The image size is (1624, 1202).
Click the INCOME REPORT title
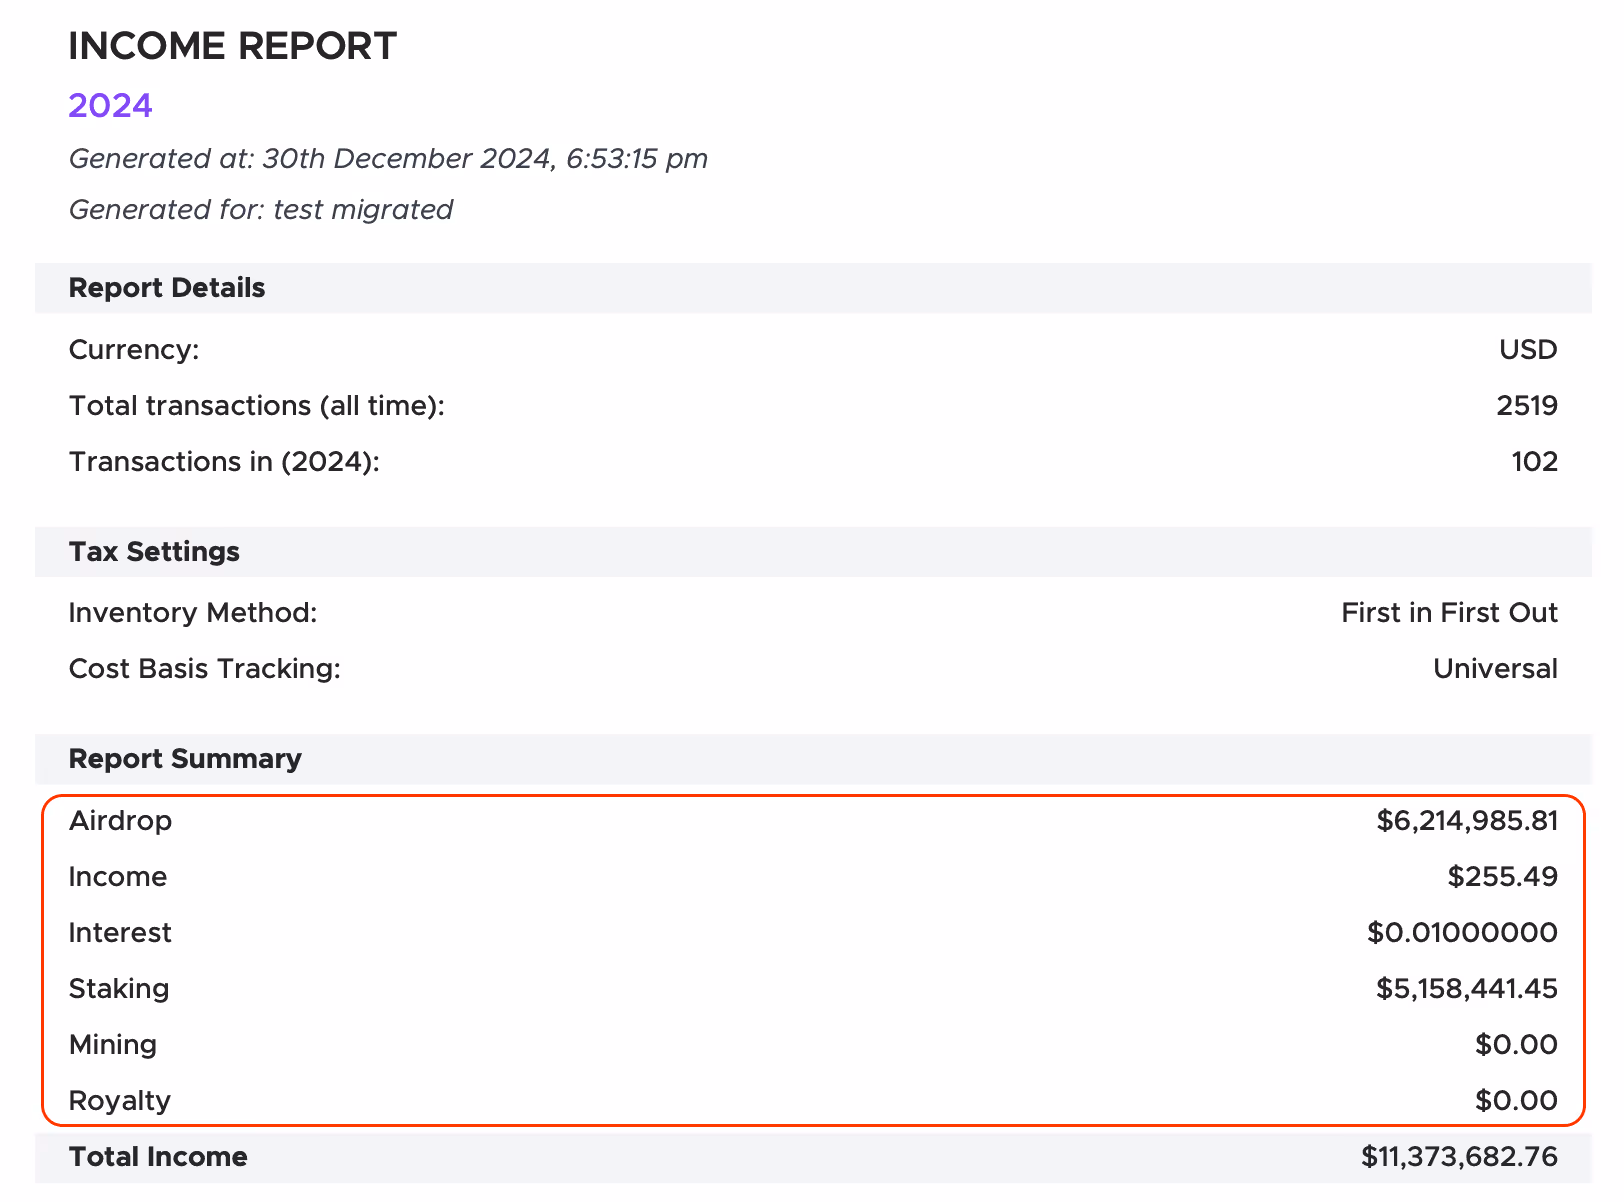pyautogui.click(x=232, y=47)
